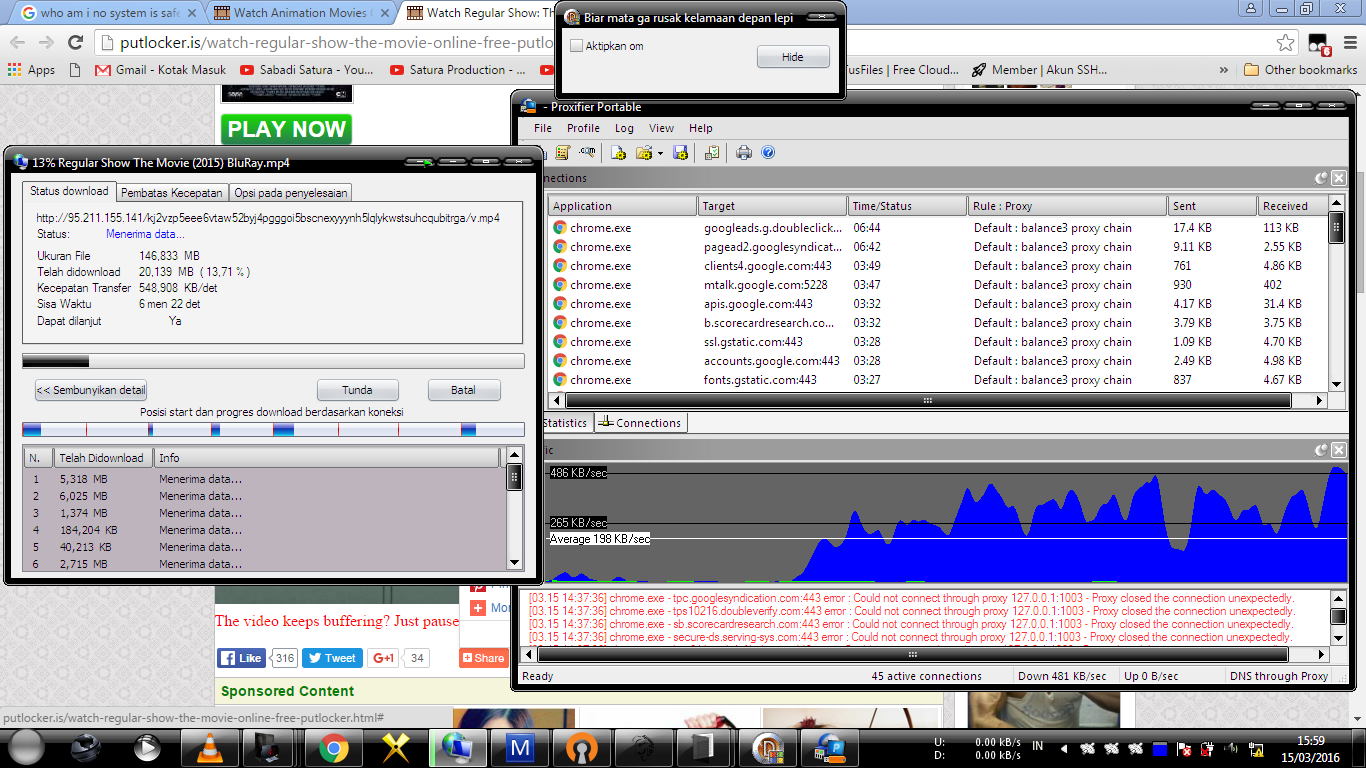The image size is (1366, 768).
Task: Open the Apps shortcut in bookmarks bar
Action: pyautogui.click(x=31, y=70)
